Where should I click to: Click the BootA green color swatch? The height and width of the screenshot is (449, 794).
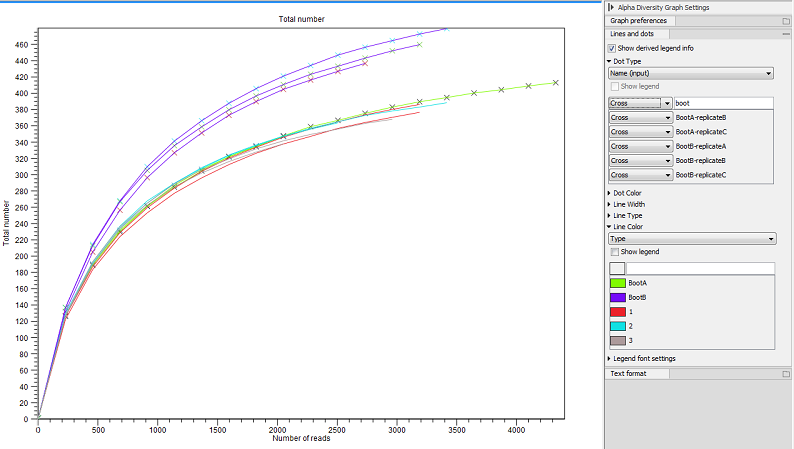(x=617, y=284)
